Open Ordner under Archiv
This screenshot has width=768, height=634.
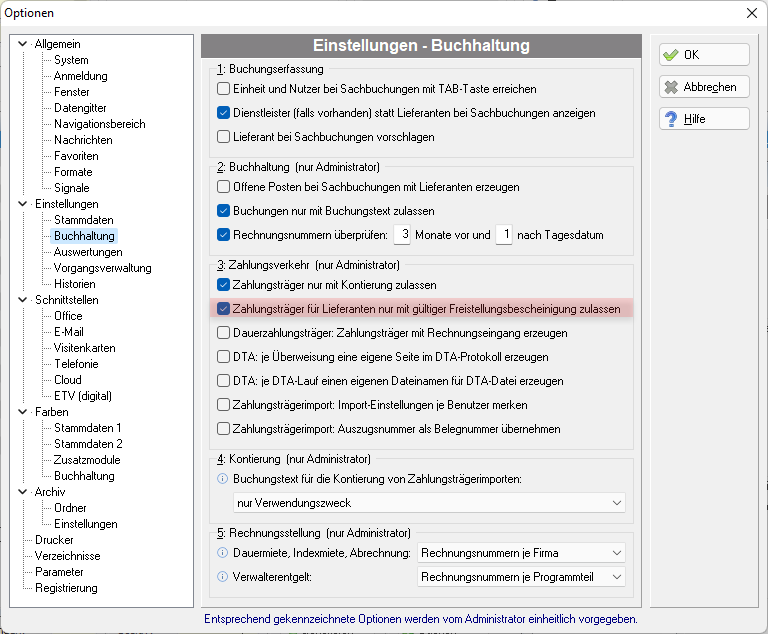pyautogui.click(x=70, y=508)
